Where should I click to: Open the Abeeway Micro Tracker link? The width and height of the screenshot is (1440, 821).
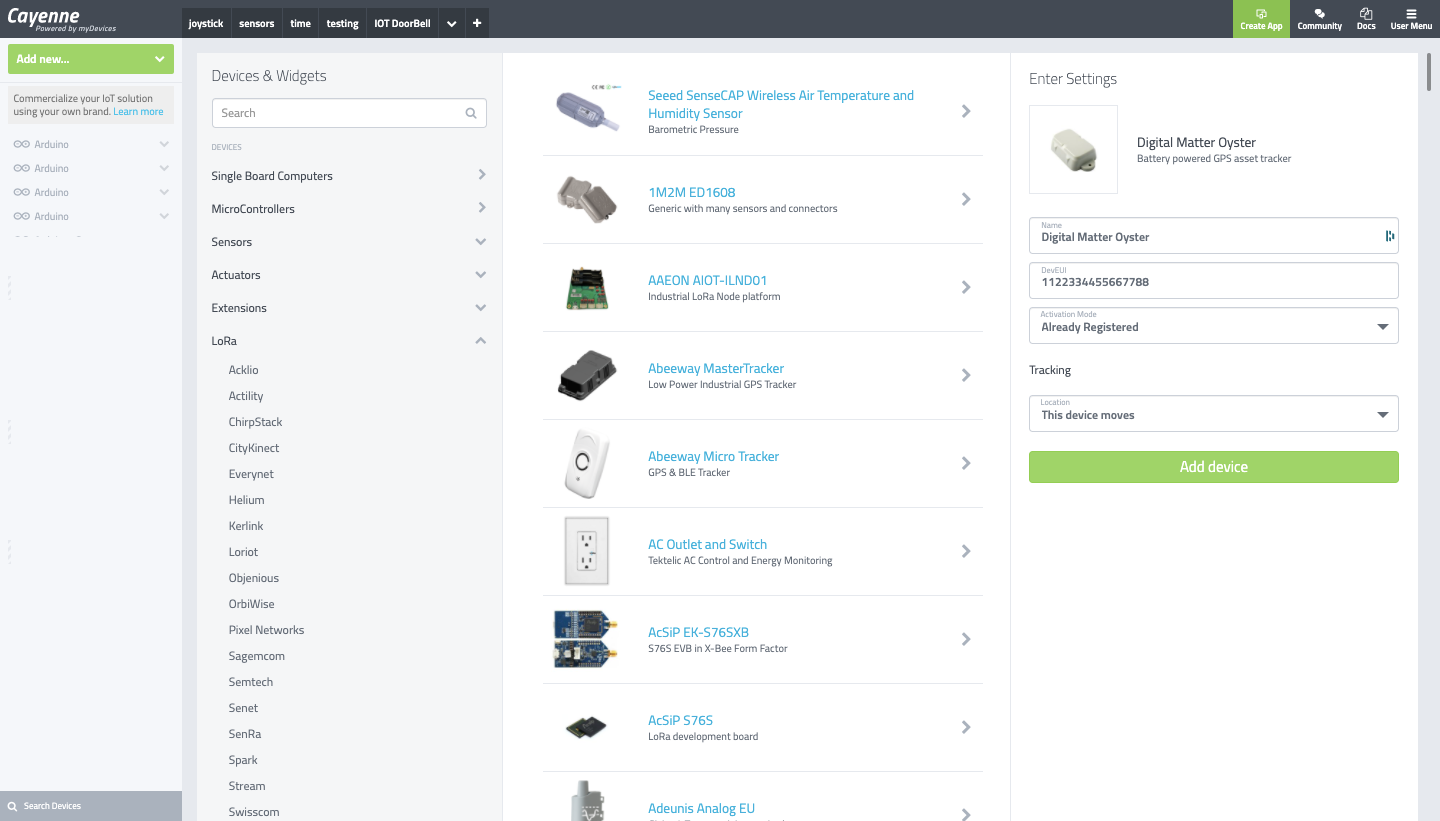(713, 456)
